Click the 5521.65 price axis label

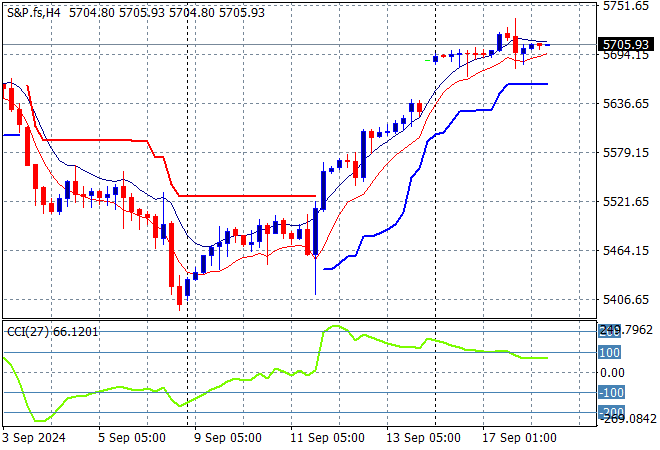(x=625, y=201)
